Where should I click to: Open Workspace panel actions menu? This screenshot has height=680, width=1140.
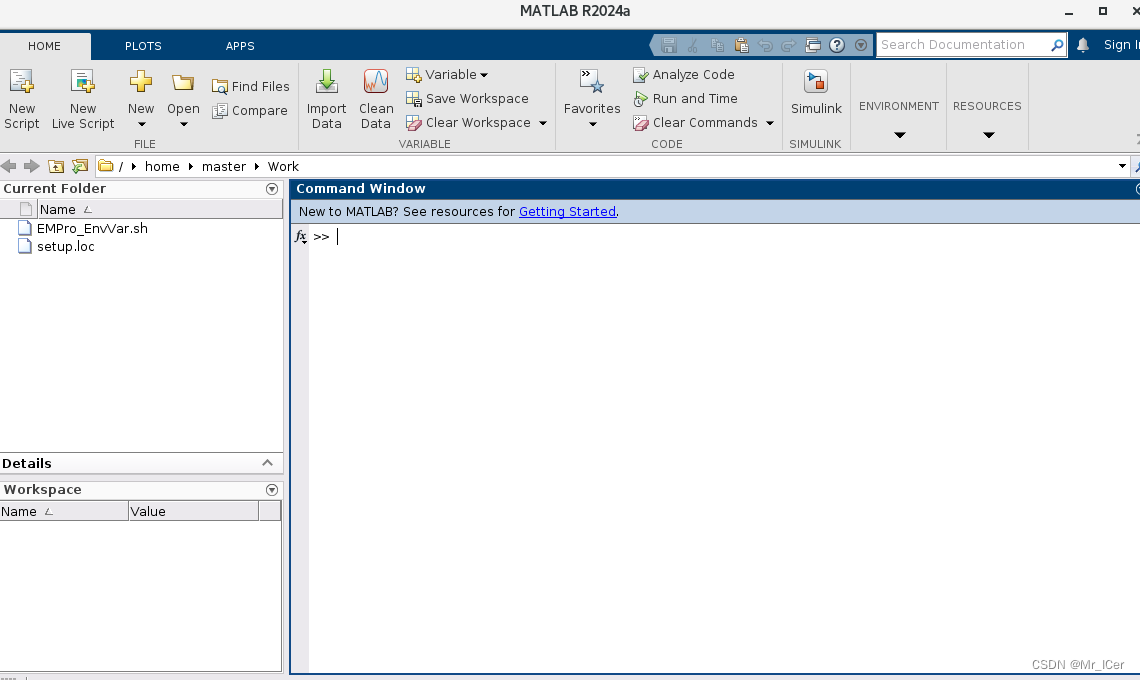tap(272, 490)
